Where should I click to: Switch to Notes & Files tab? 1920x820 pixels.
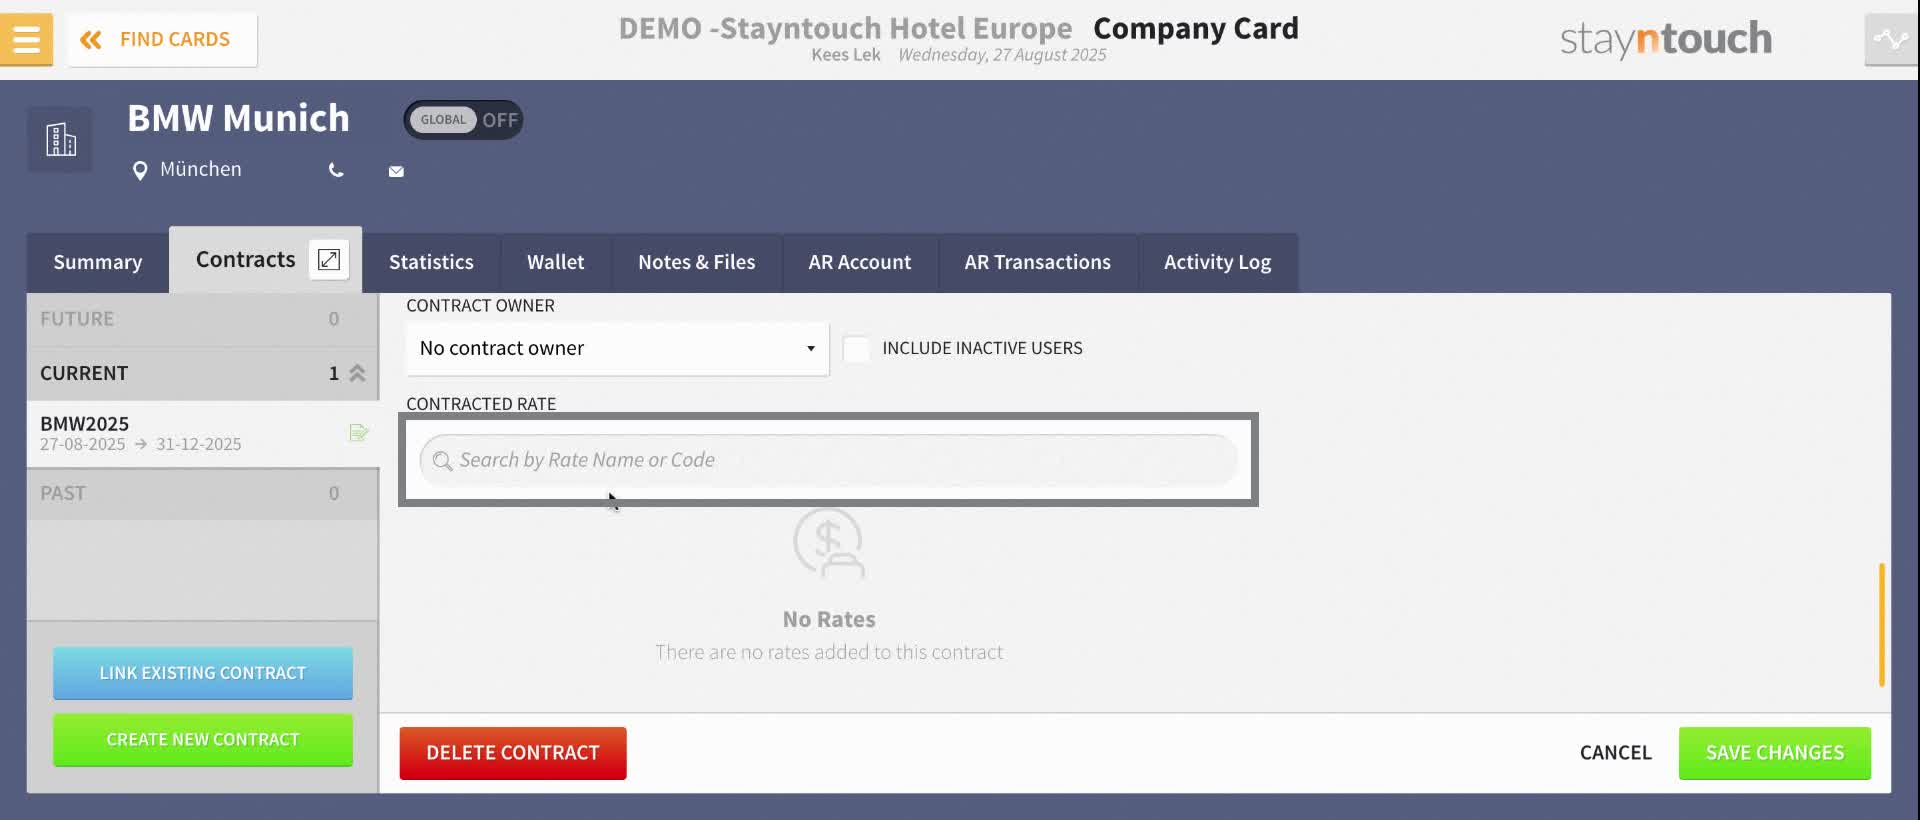pyautogui.click(x=697, y=262)
